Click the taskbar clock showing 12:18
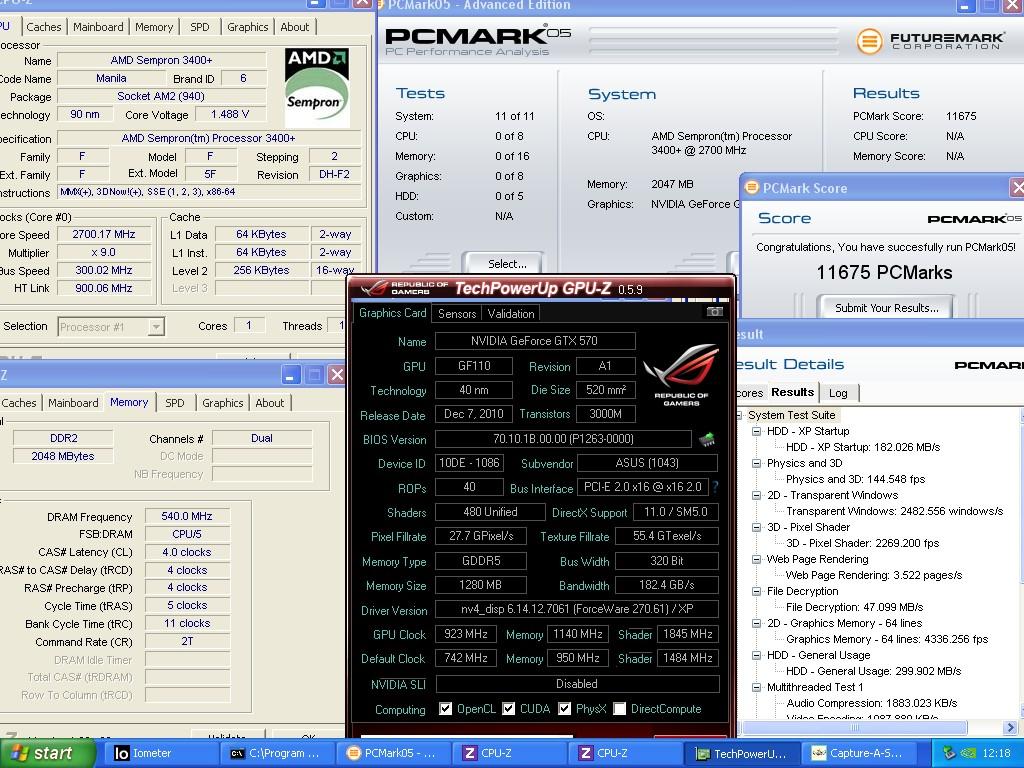The width and height of the screenshot is (1024, 768). (996, 754)
